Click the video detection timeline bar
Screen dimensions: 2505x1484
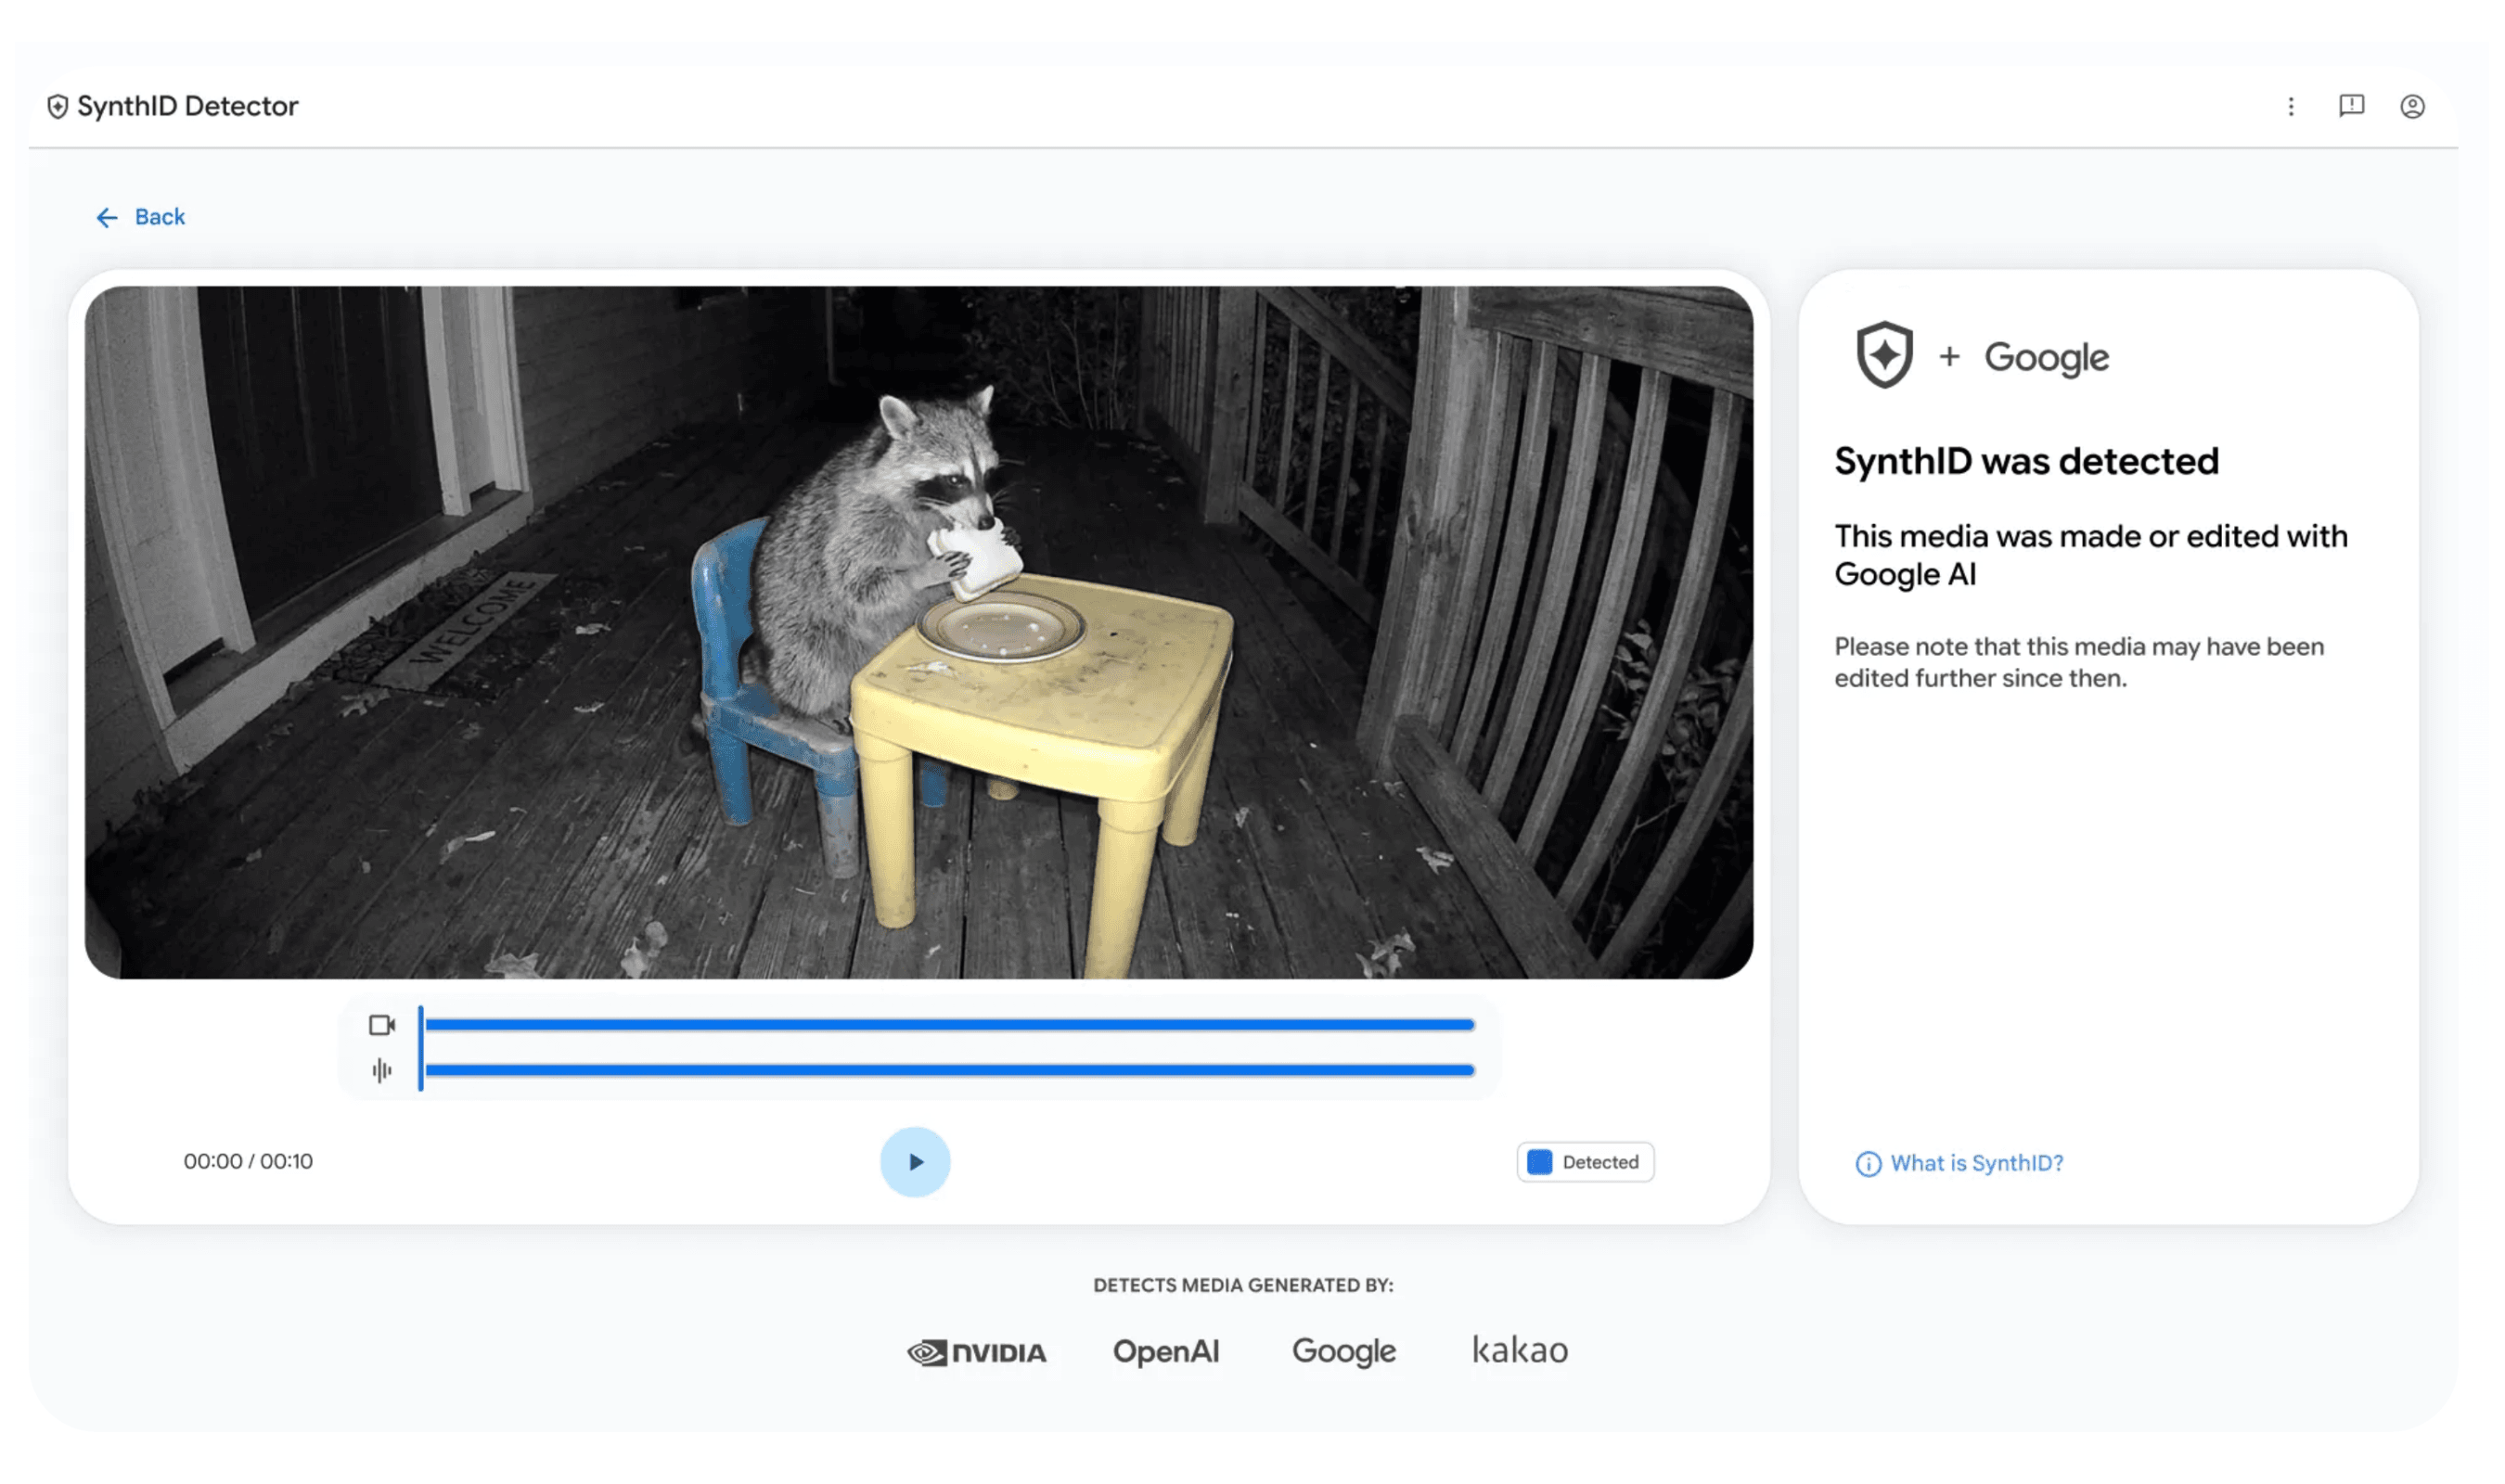click(x=949, y=1025)
